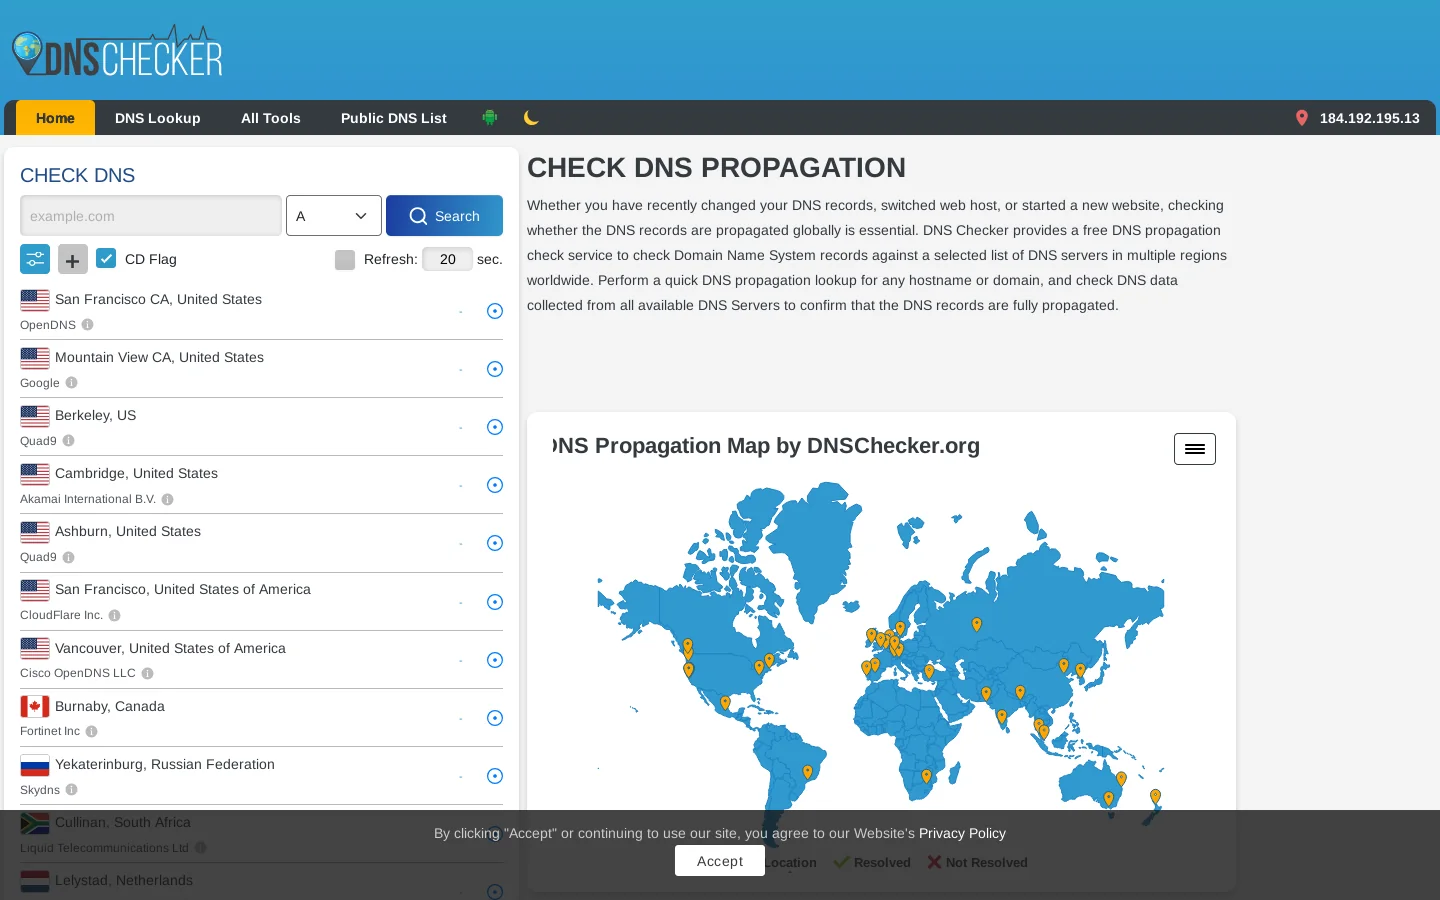Focus the example.com domain input field

pyautogui.click(x=151, y=216)
